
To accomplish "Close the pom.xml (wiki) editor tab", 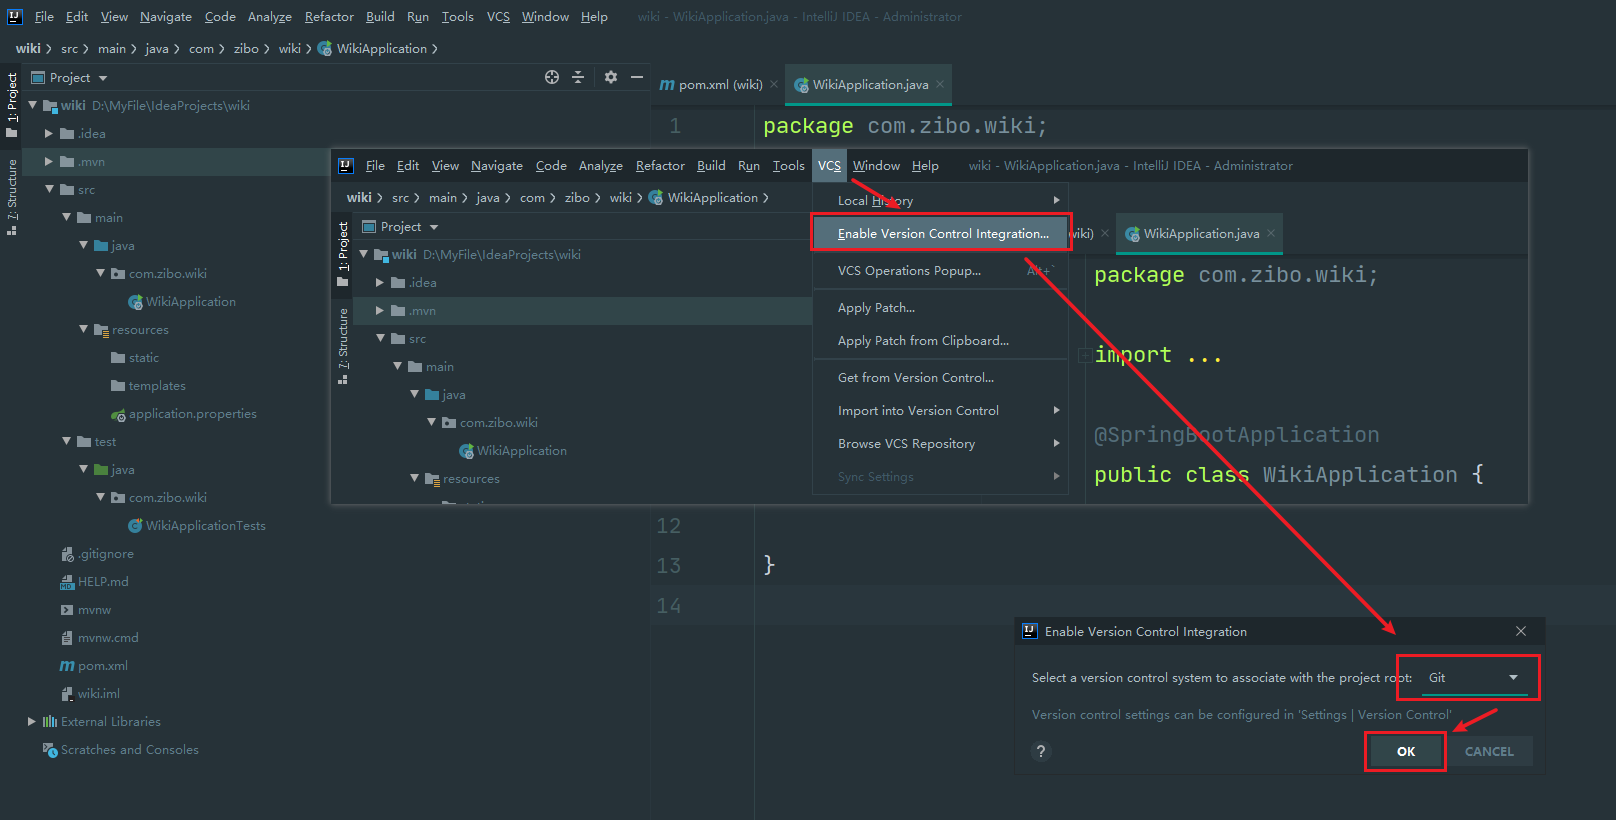I will (774, 85).
